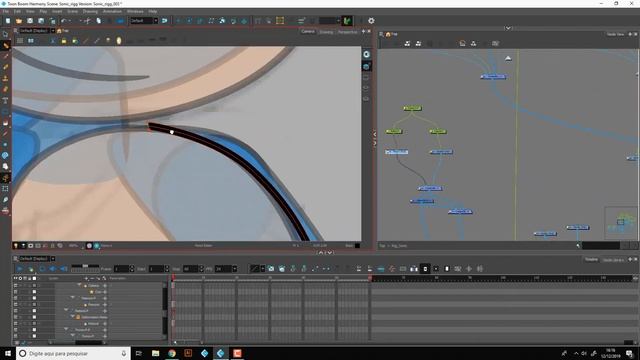Viewport: 640px width, 360px height.
Task: Open File Explorer from the taskbar
Action: (156, 353)
